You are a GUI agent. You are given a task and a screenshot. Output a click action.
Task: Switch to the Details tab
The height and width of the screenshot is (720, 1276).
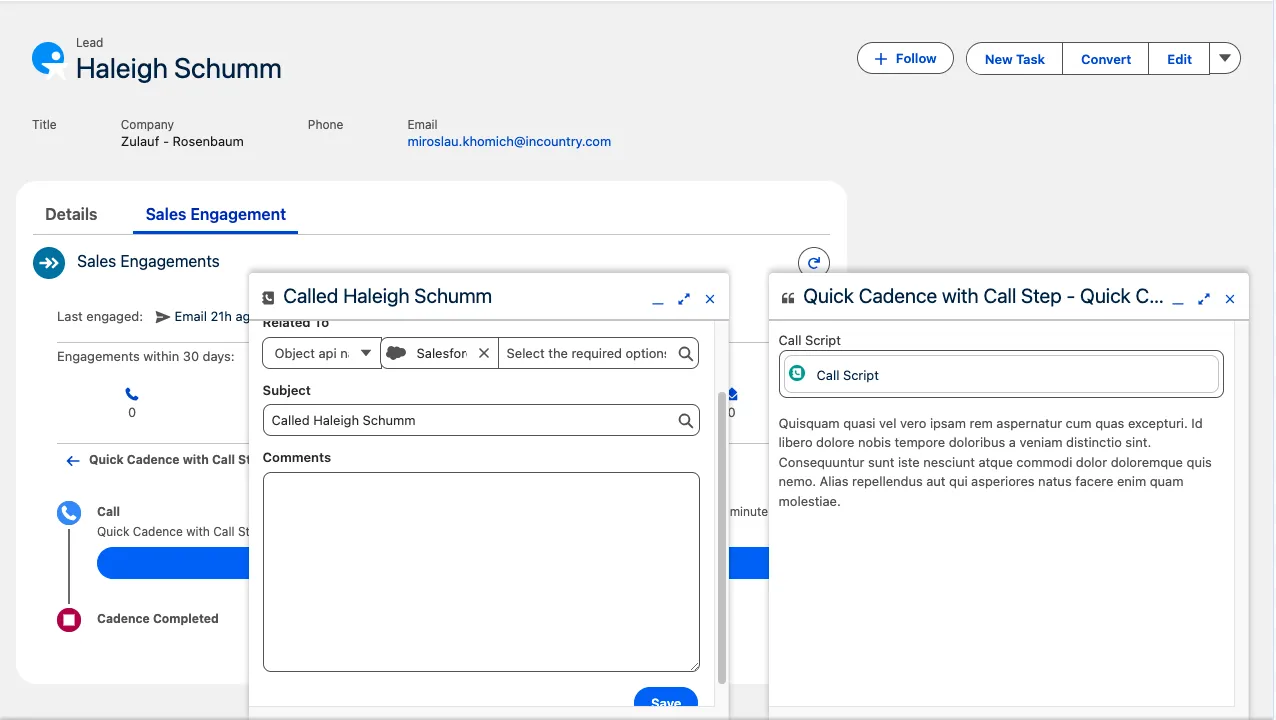point(71,214)
